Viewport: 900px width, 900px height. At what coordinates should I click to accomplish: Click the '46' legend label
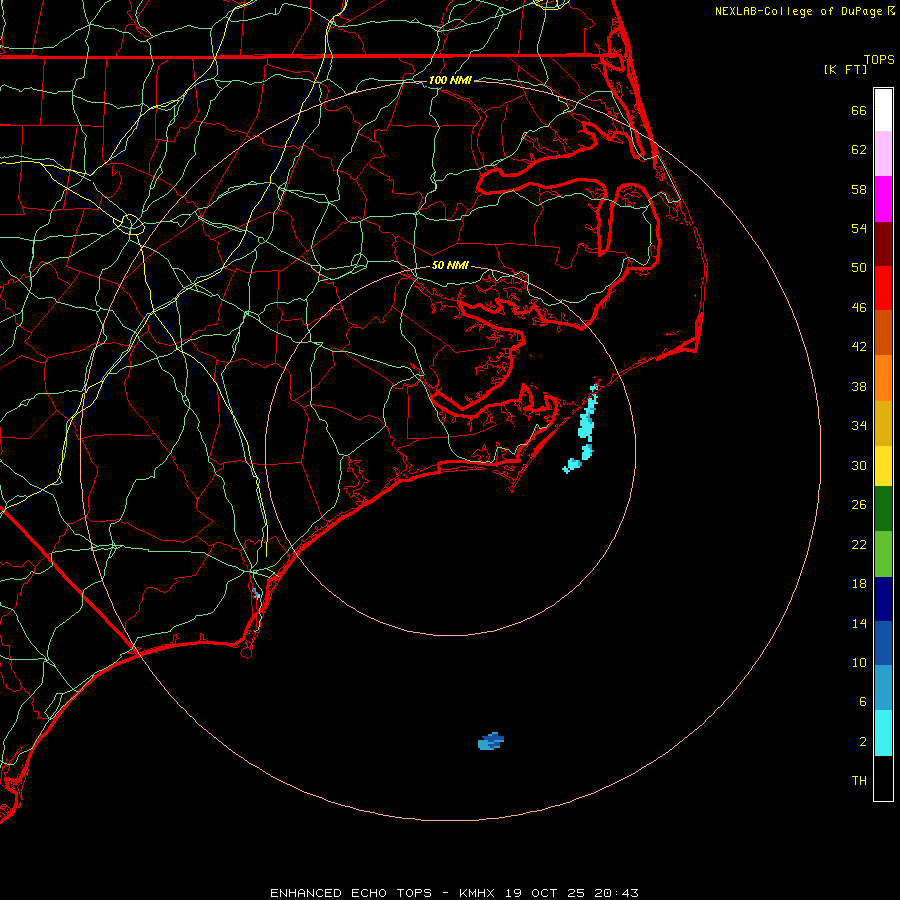click(x=859, y=307)
